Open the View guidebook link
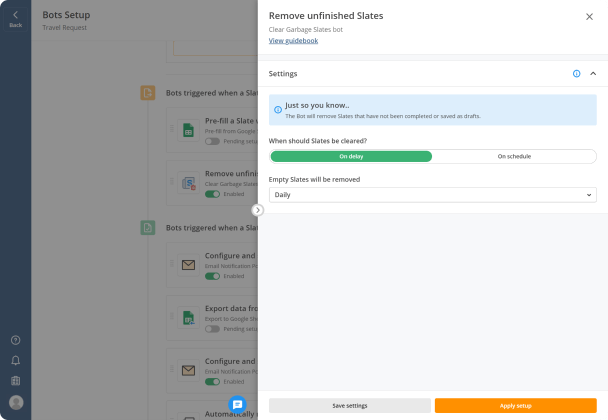Screen dimensions: 608x420 293,41
